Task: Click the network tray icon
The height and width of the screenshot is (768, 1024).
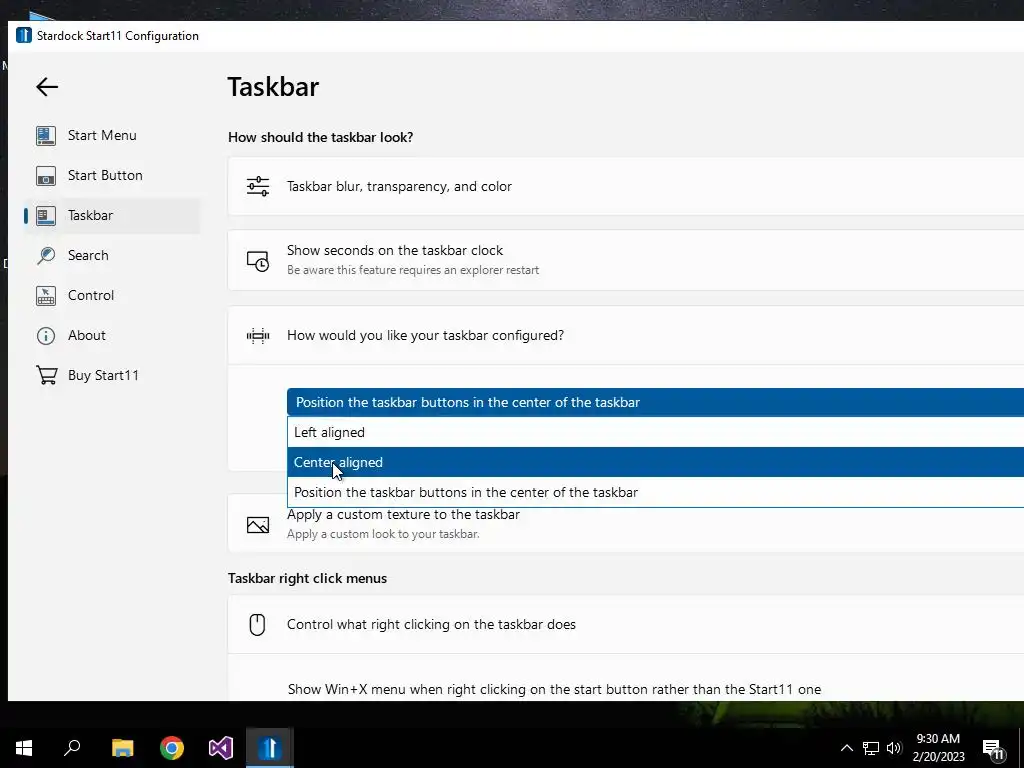Action: [871, 748]
